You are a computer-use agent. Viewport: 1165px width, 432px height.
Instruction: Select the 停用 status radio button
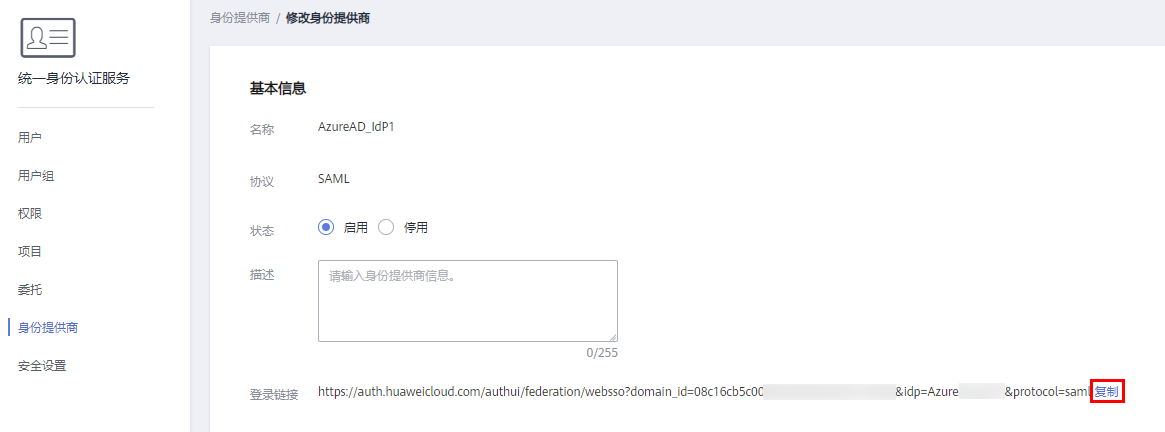pos(386,228)
